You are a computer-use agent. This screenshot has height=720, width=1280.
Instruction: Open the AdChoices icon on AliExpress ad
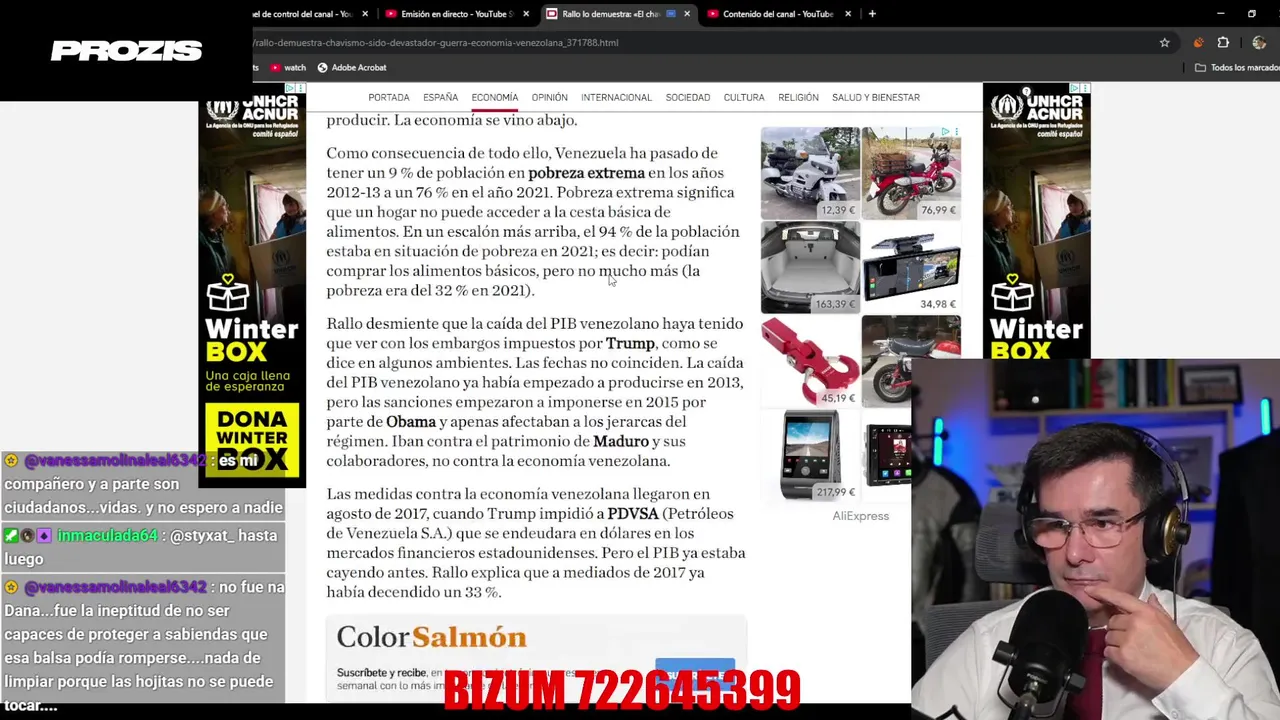pos(945,132)
